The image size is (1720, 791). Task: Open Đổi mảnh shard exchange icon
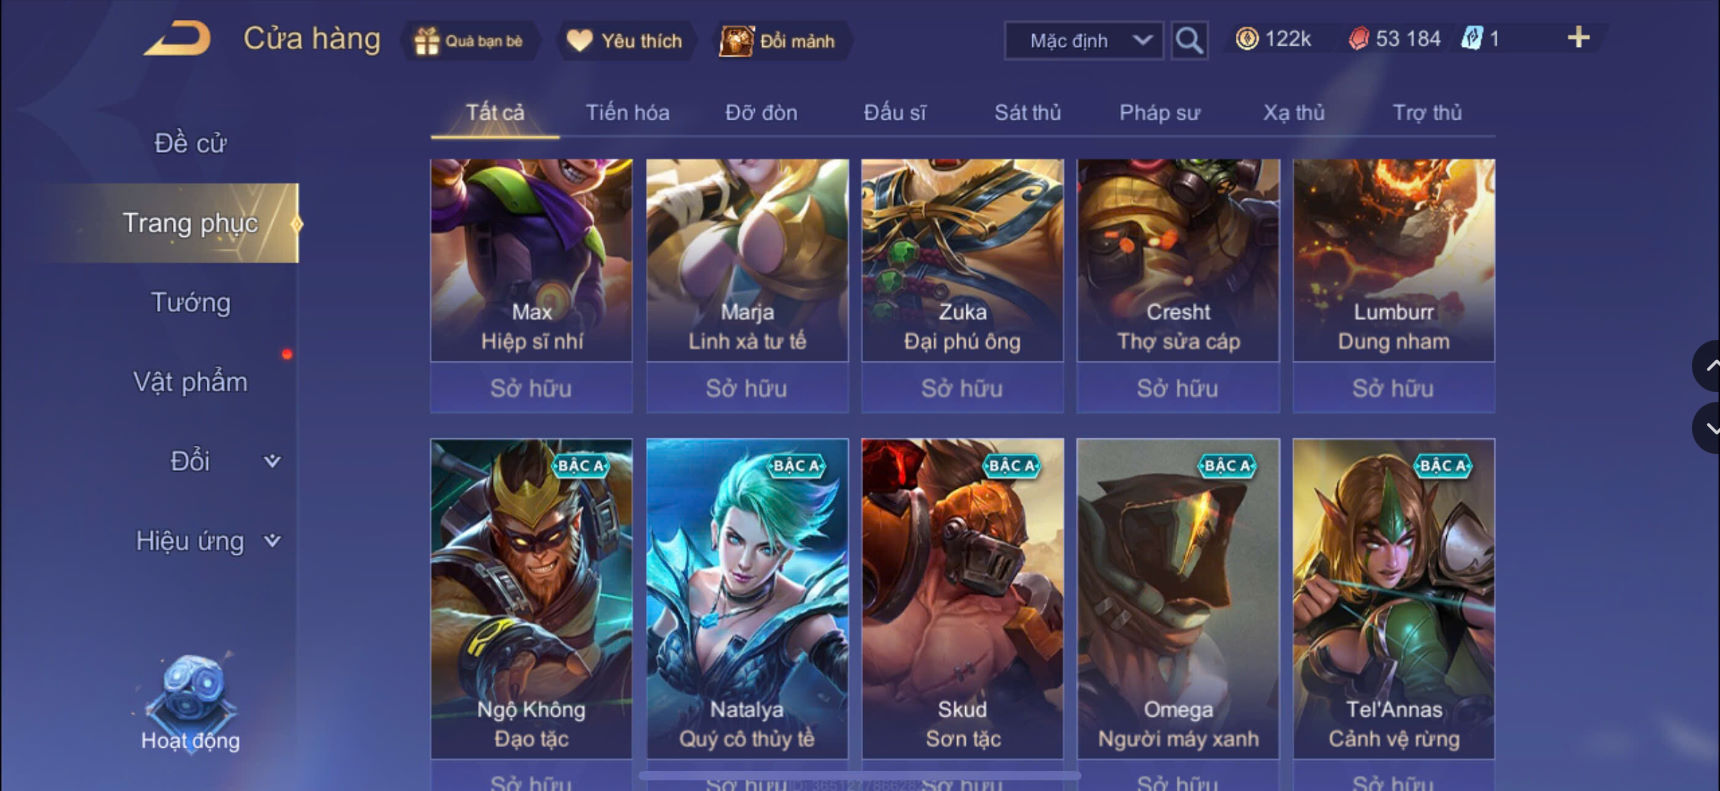(x=736, y=41)
